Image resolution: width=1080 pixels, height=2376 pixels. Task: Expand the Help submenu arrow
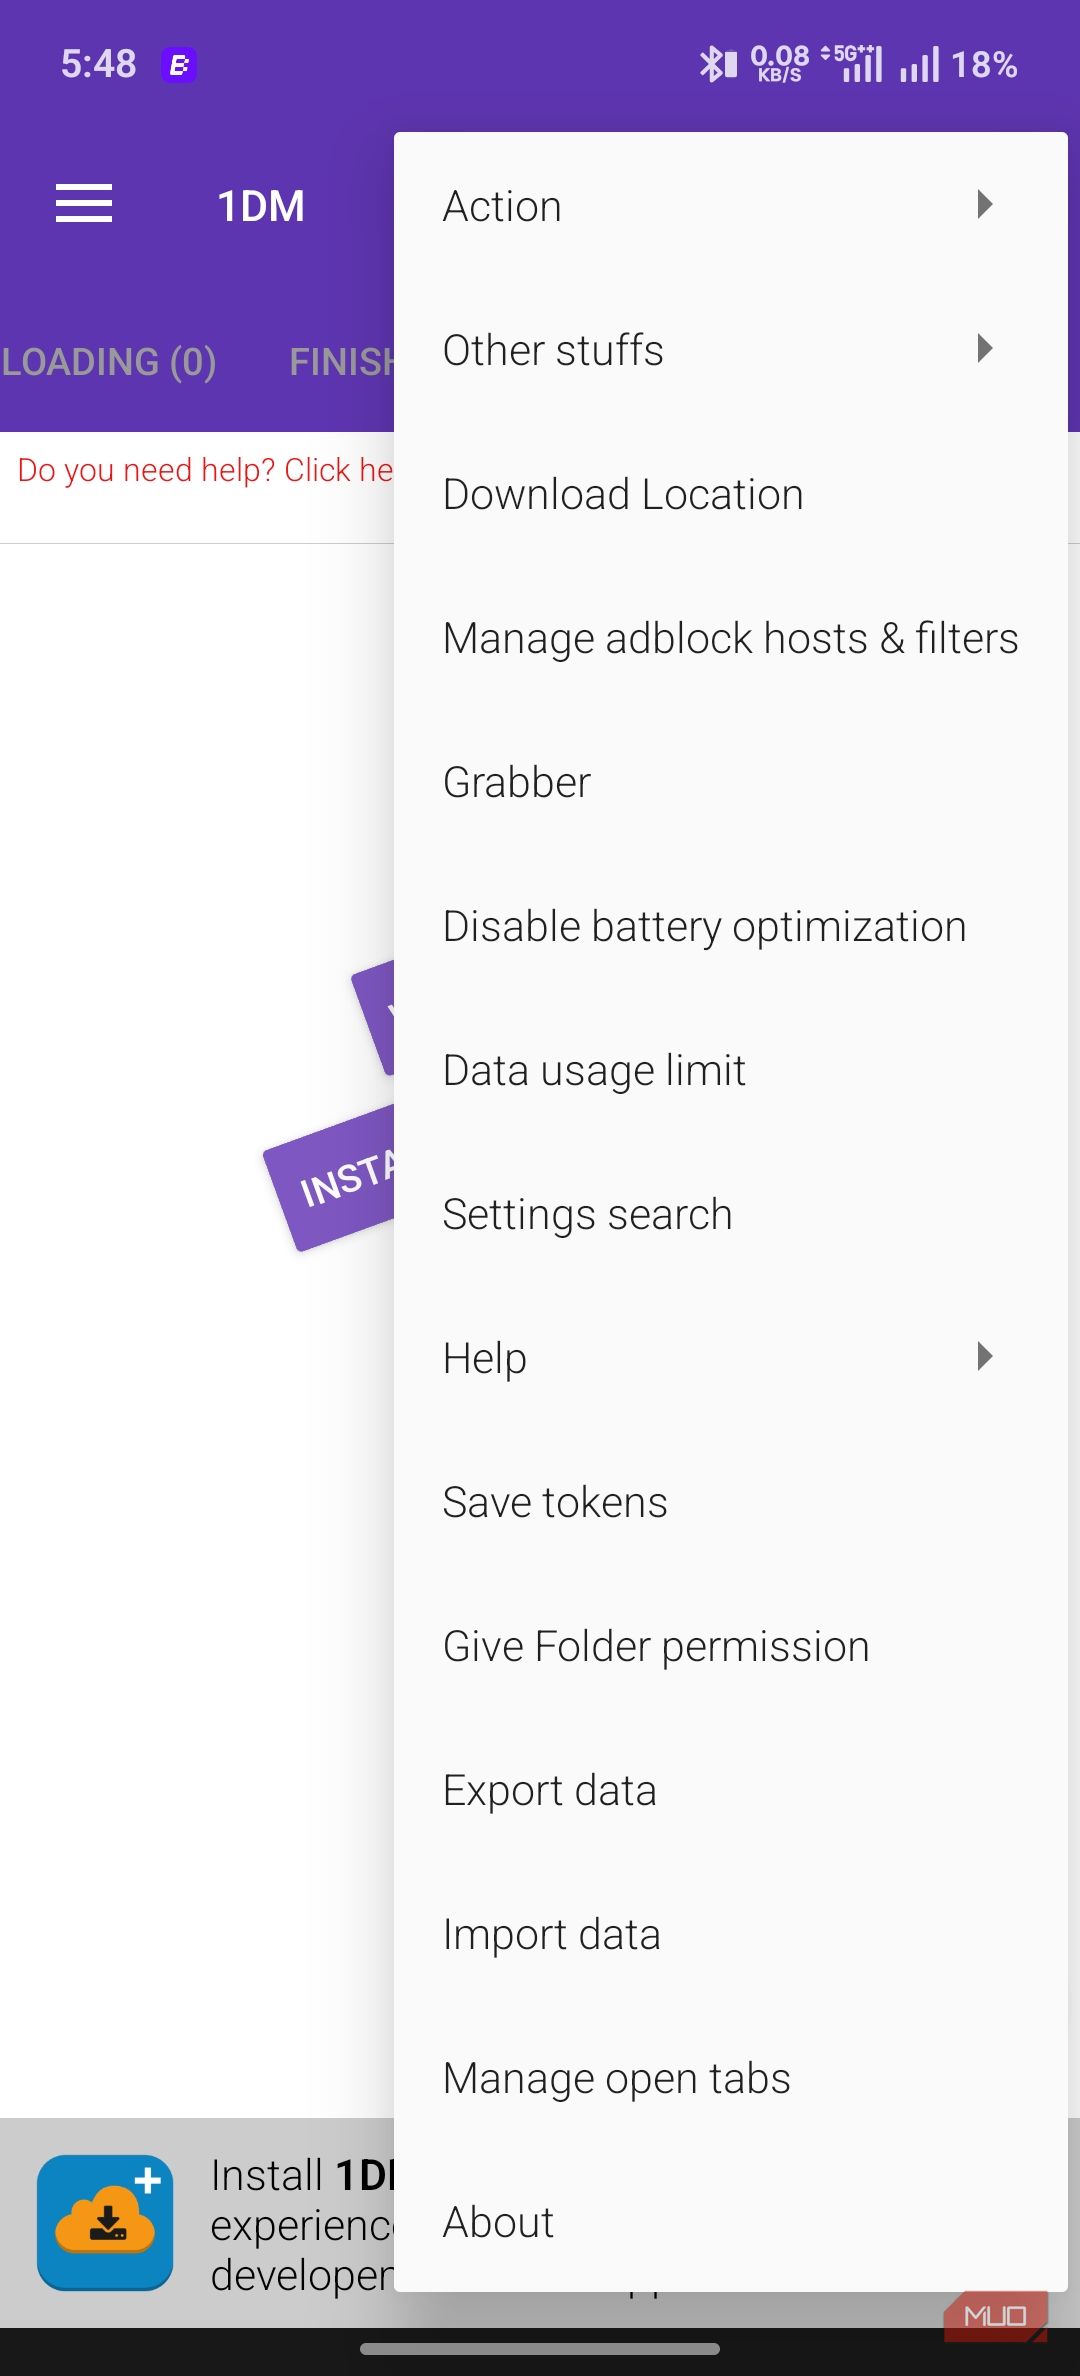click(x=984, y=1357)
